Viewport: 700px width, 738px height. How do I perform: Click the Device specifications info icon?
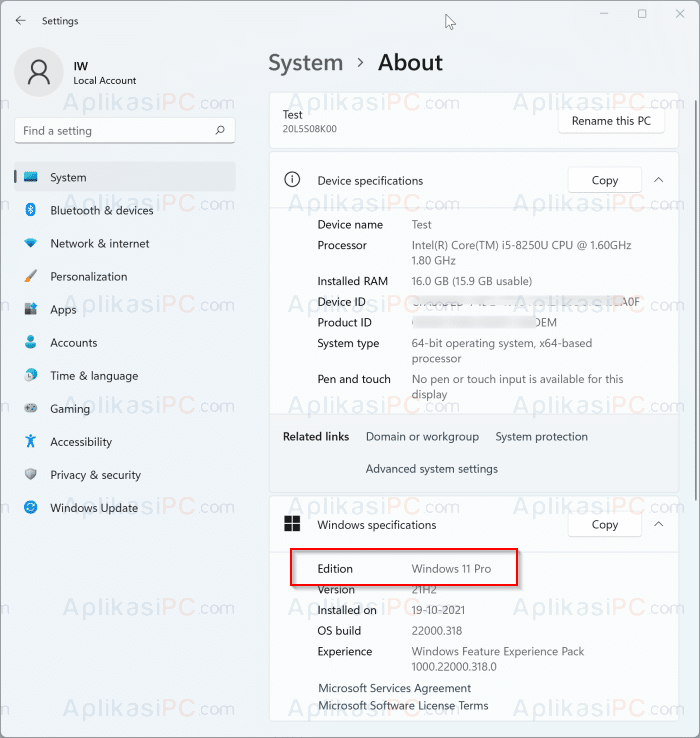[x=292, y=180]
